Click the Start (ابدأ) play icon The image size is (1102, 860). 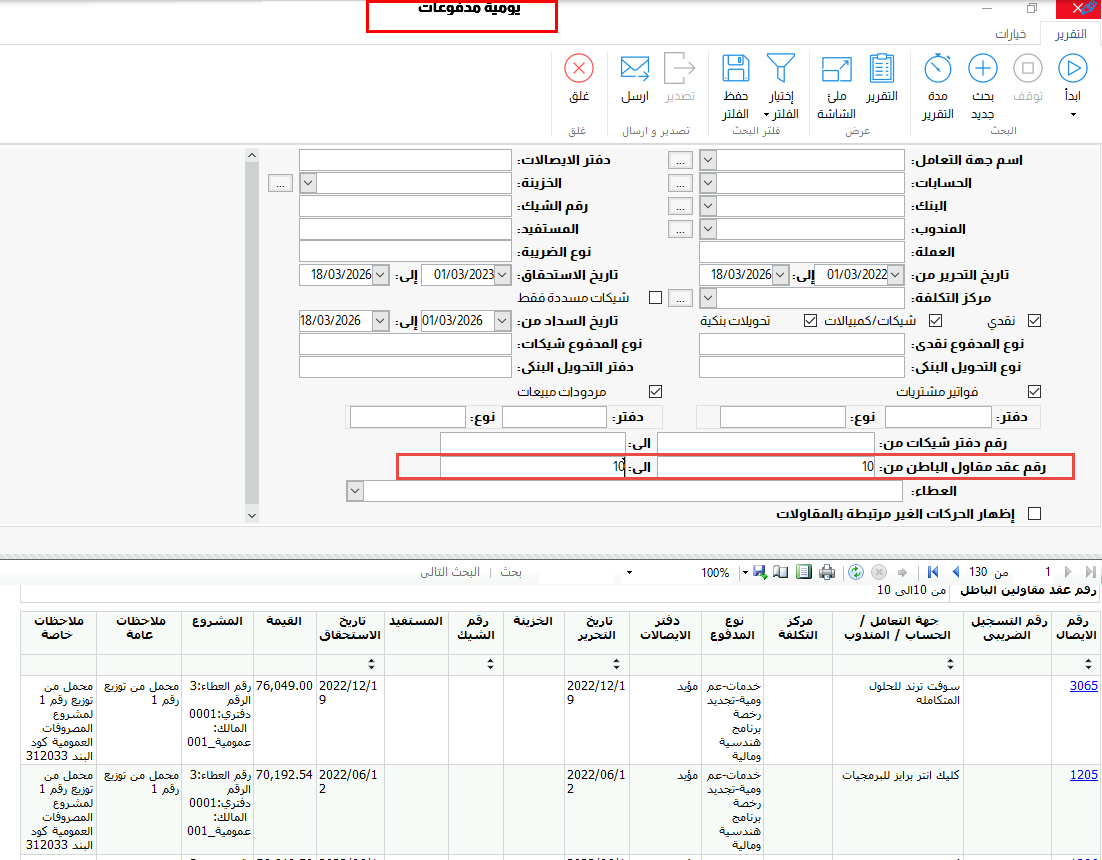coord(1073,69)
